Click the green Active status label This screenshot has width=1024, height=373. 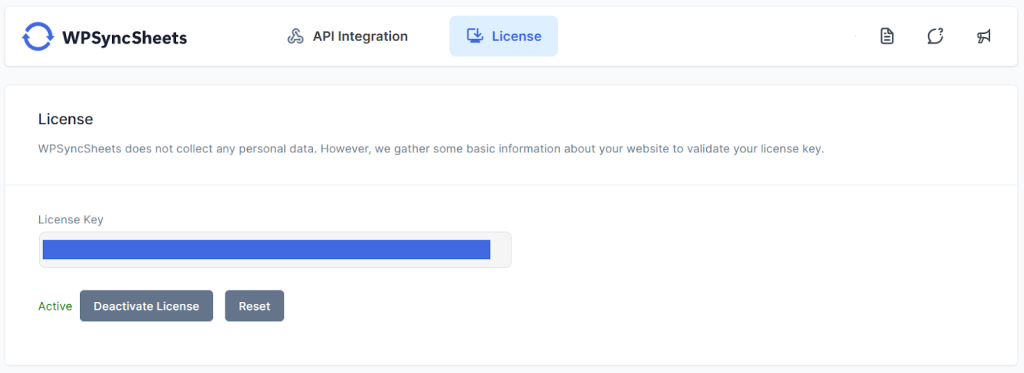tap(55, 306)
